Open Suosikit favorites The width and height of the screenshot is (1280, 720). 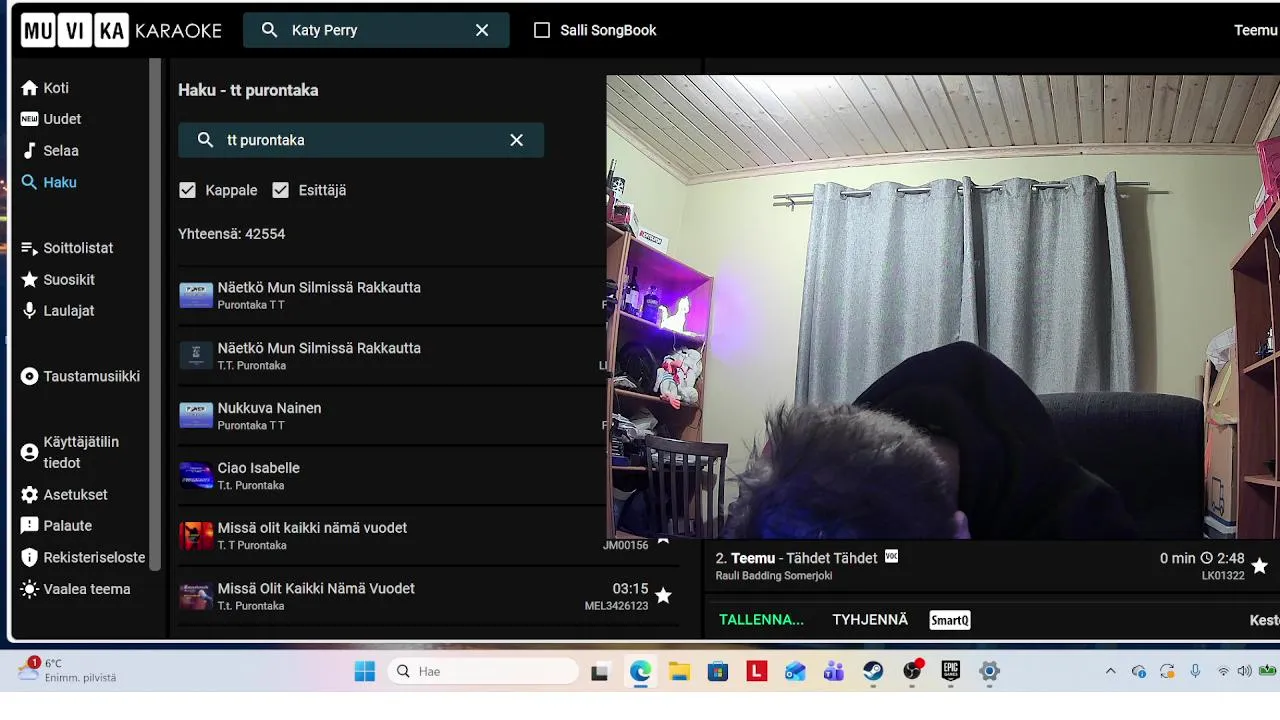tap(58, 280)
